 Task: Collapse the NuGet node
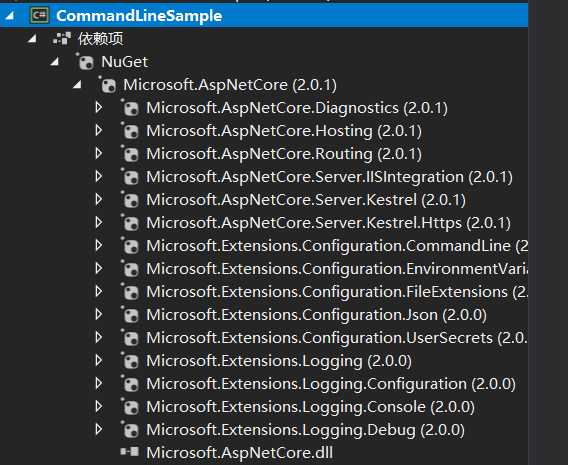point(55,62)
